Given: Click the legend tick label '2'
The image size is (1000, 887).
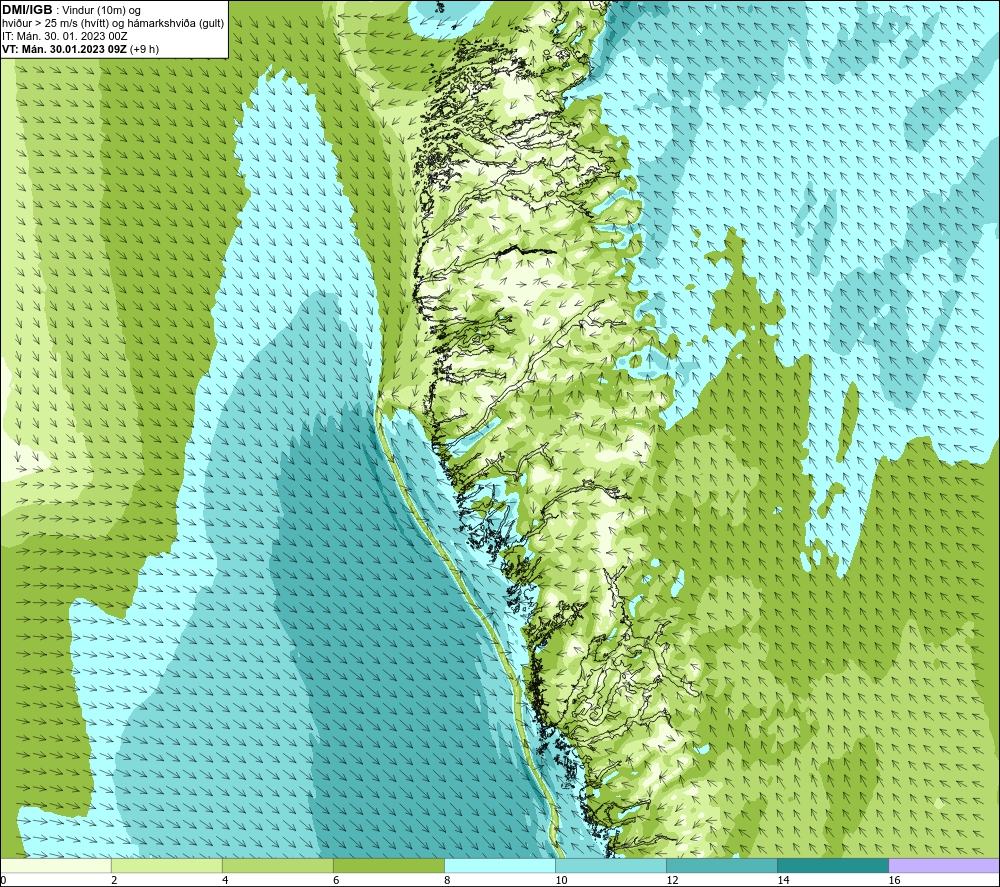Looking at the screenshot, I should click(x=114, y=880).
